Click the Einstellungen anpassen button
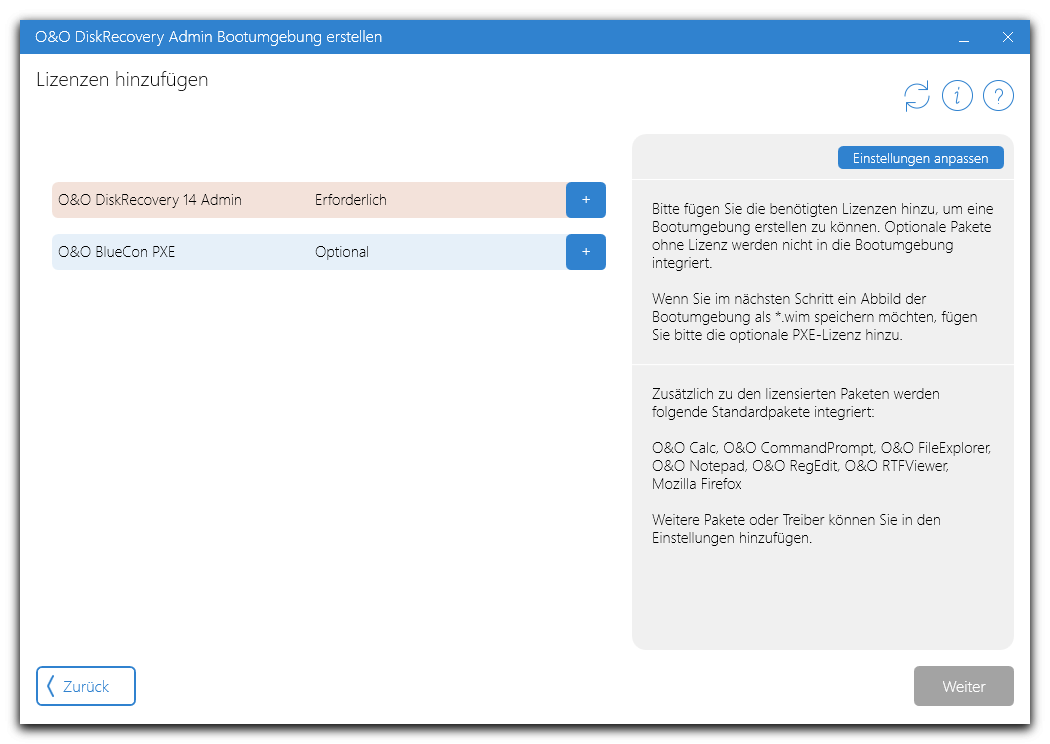The width and height of the screenshot is (1050, 744). [921, 158]
